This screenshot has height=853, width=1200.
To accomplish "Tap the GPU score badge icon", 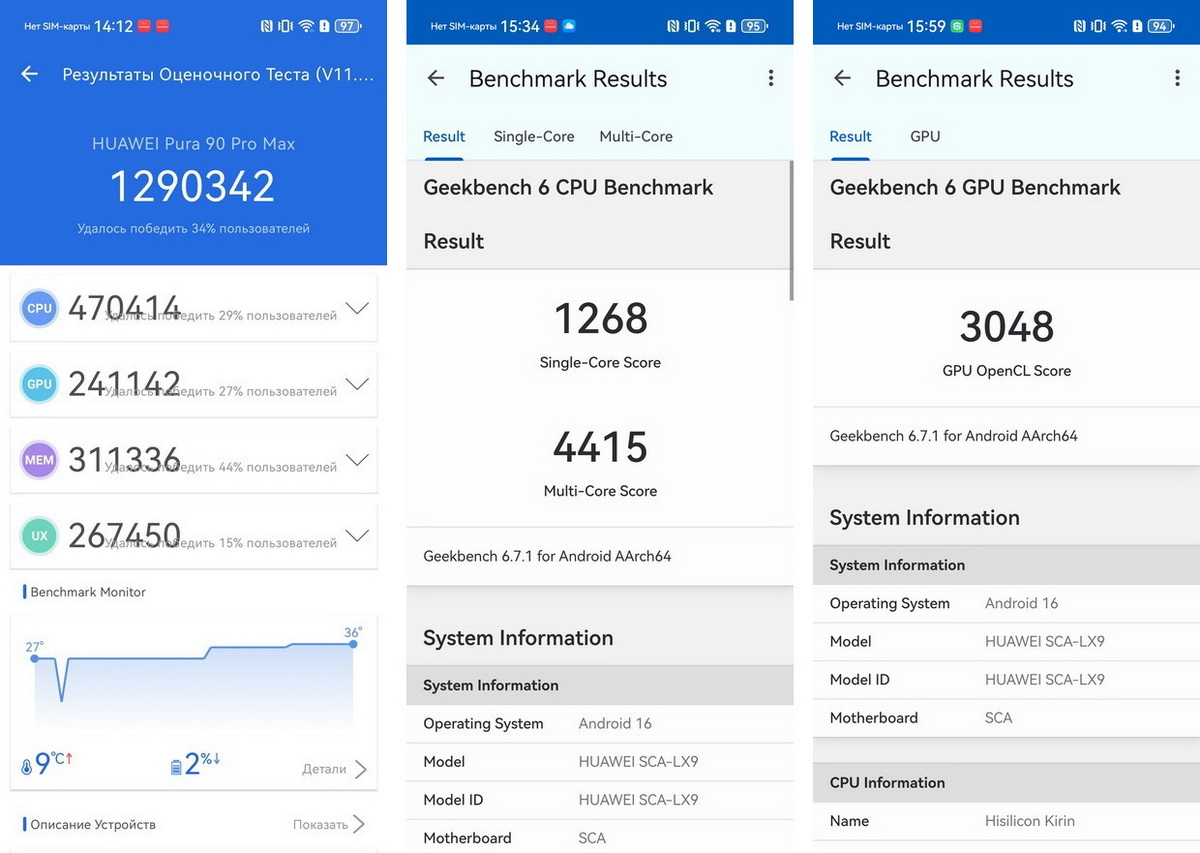I will 39,385.
